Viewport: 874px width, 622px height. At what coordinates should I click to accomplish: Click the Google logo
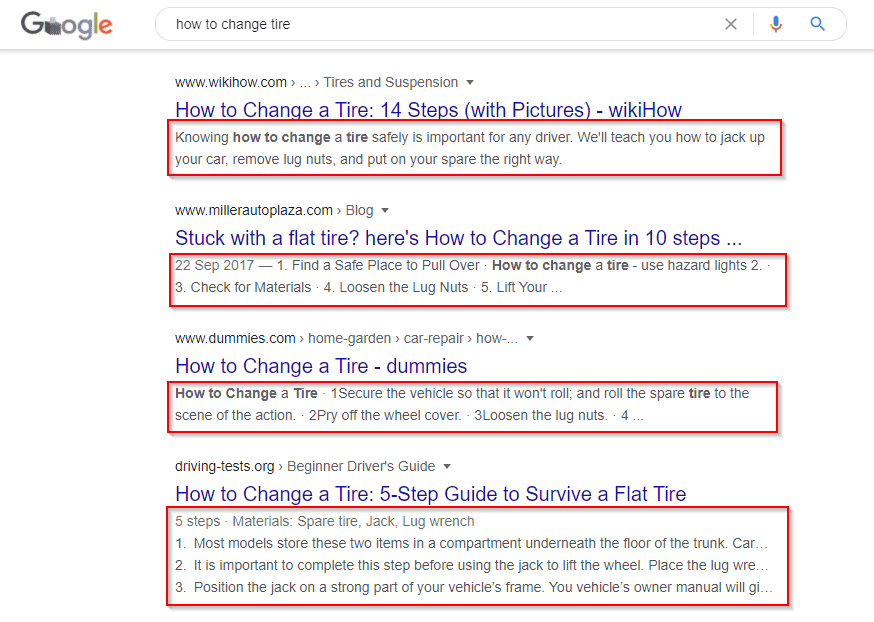[66, 25]
